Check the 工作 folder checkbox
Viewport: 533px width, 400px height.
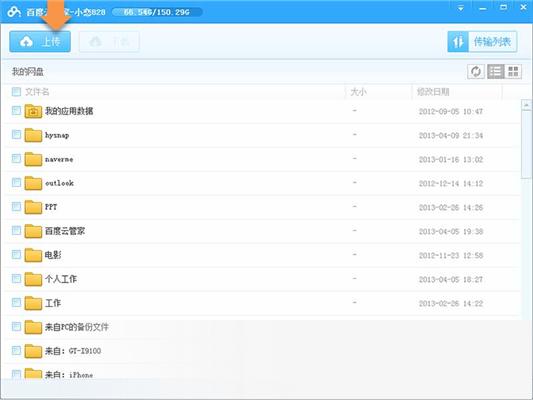click(x=16, y=302)
